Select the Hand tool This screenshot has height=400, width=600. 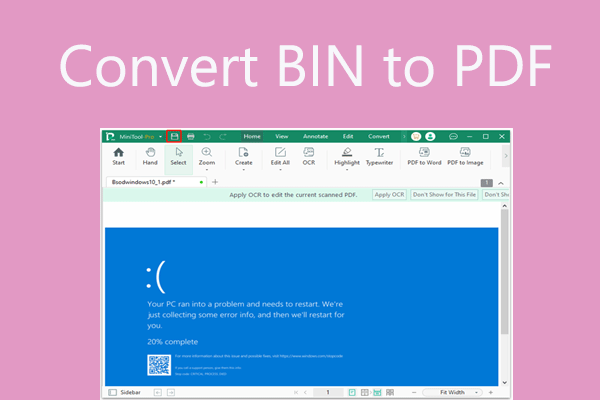[150, 156]
